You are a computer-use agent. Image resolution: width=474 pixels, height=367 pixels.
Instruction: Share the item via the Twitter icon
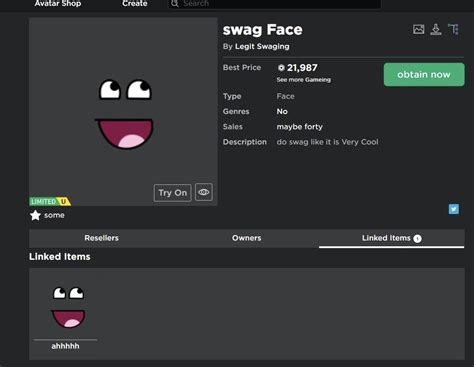(454, 209)
